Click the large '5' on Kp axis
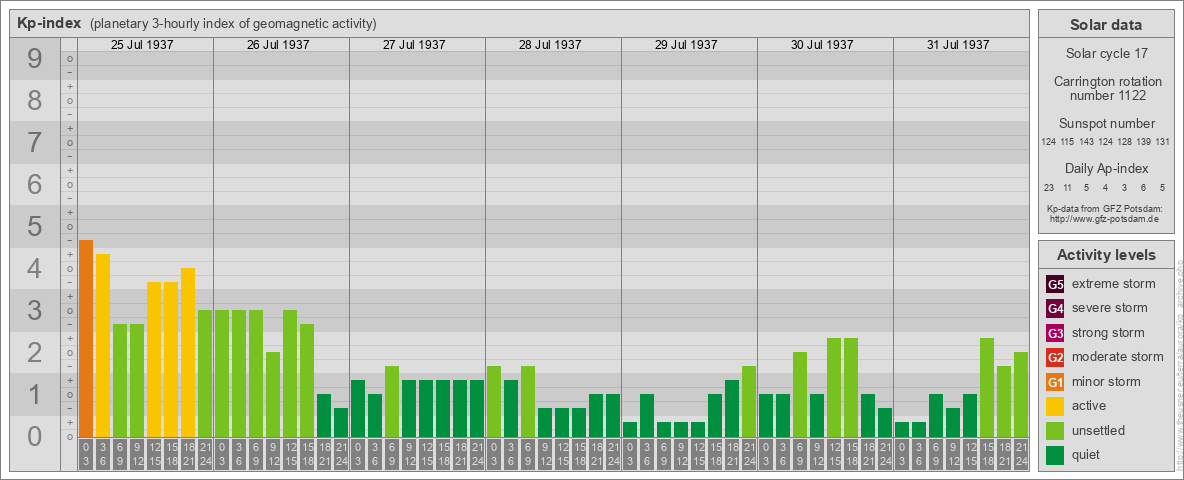Image resolution: width=1184 pixels, height=480 pixels. point(35,226)
